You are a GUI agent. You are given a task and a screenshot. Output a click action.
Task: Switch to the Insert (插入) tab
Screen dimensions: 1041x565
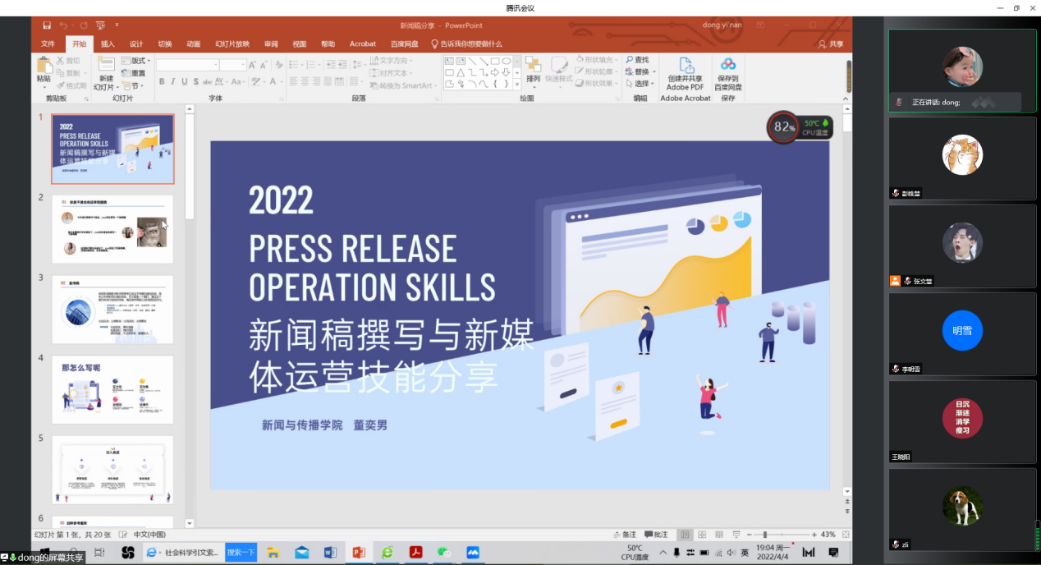pyautogui.click(x=108, y=44)
